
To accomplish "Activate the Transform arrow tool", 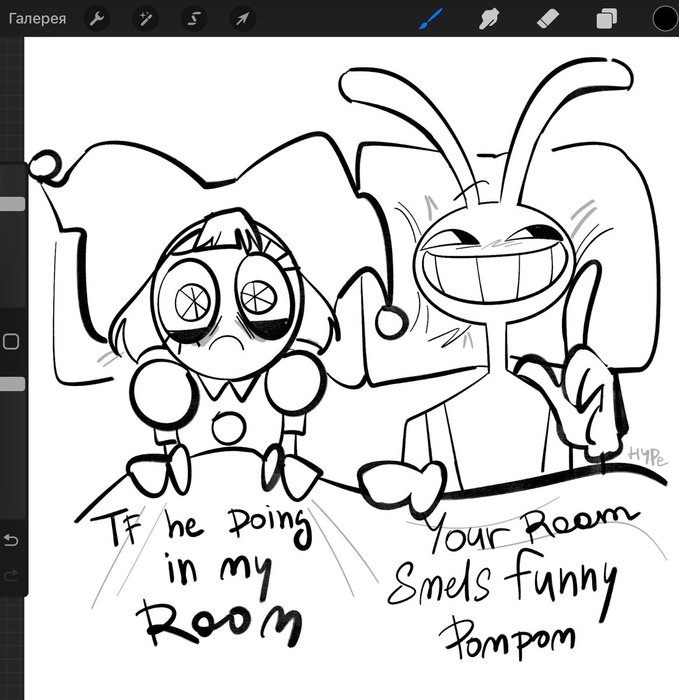I will click(242, 19).
